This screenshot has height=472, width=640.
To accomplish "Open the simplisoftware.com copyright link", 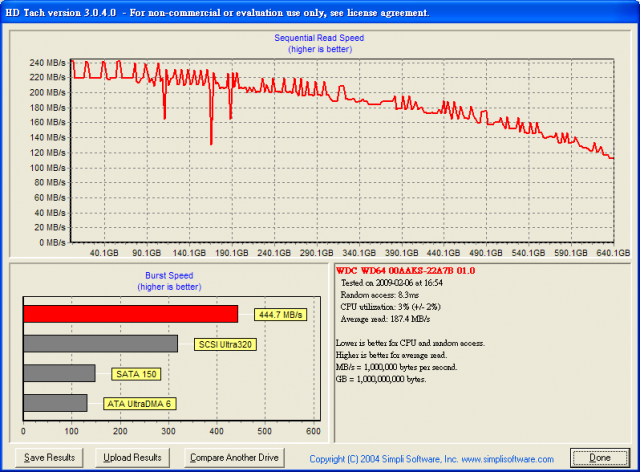I will [x=431, y=459].
